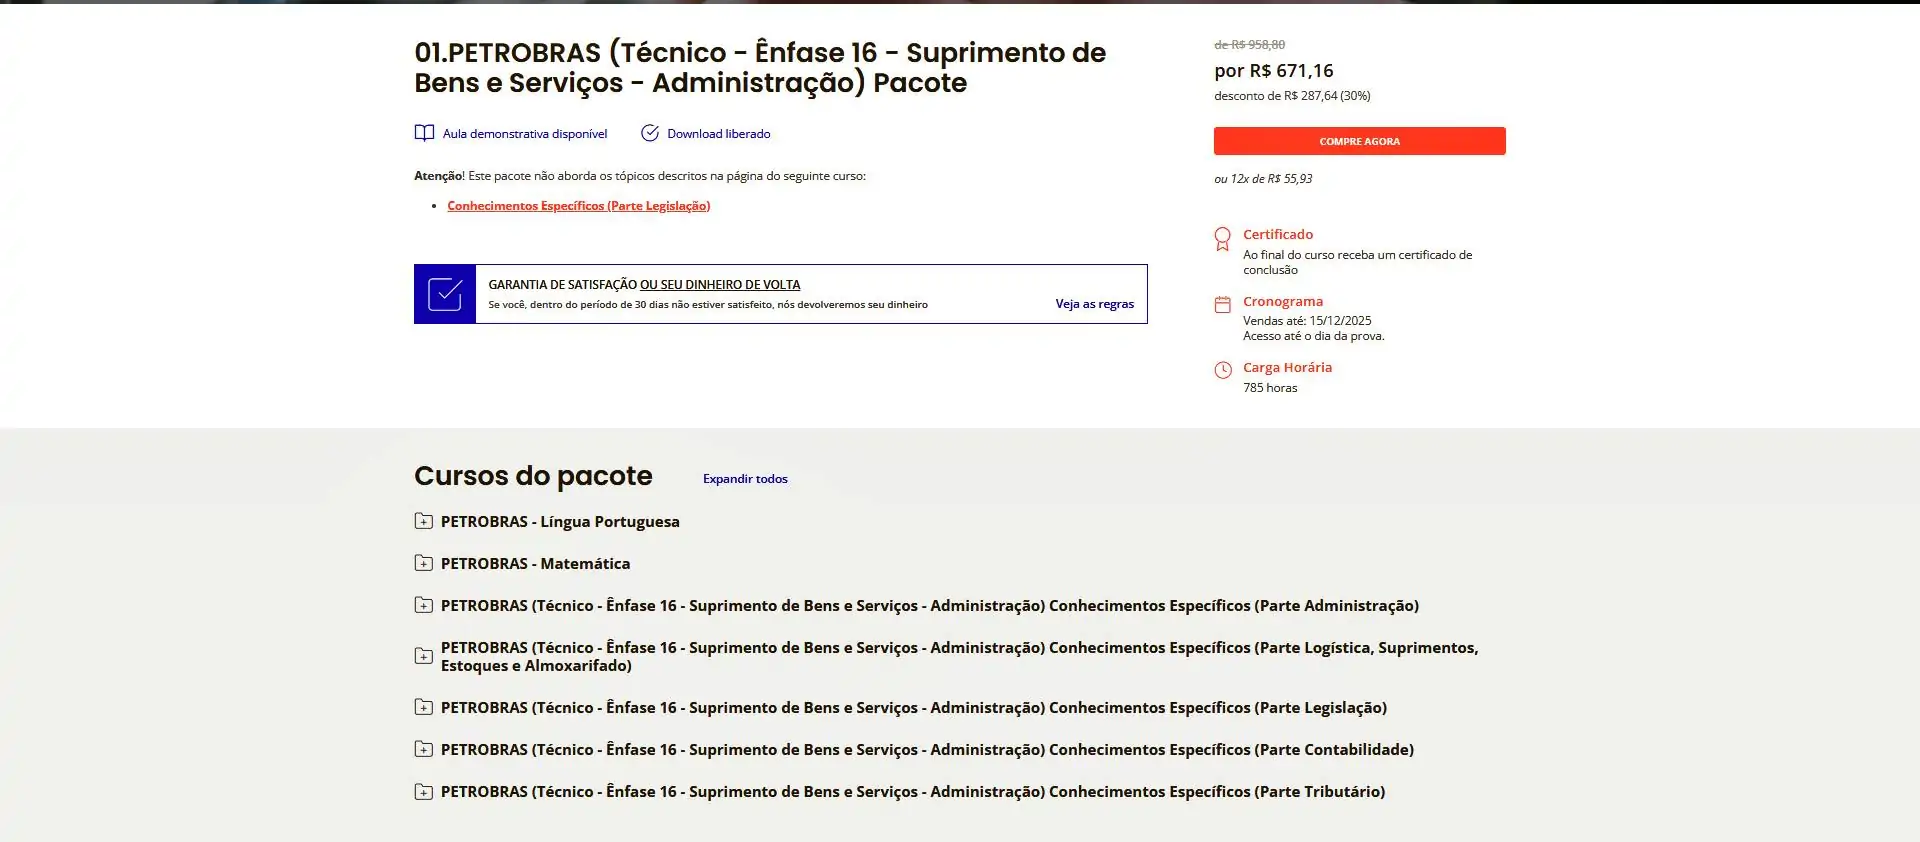Expand the Parte Administração course folder
The image size is (1920, 842).
pyautogui.click(x=424, y=605)
